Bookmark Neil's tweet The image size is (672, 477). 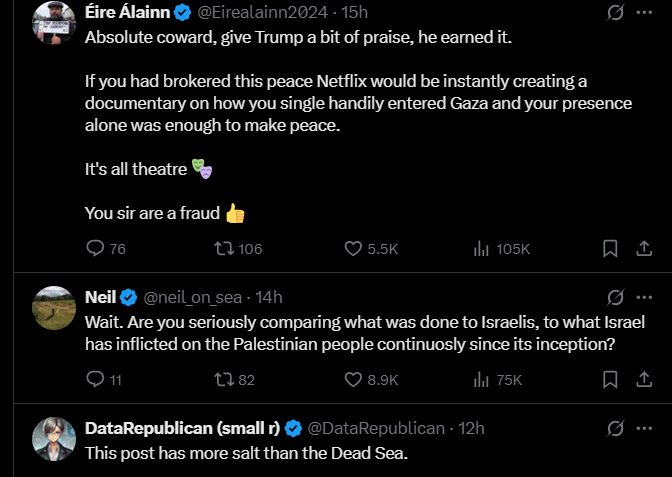tap(610, 379)
